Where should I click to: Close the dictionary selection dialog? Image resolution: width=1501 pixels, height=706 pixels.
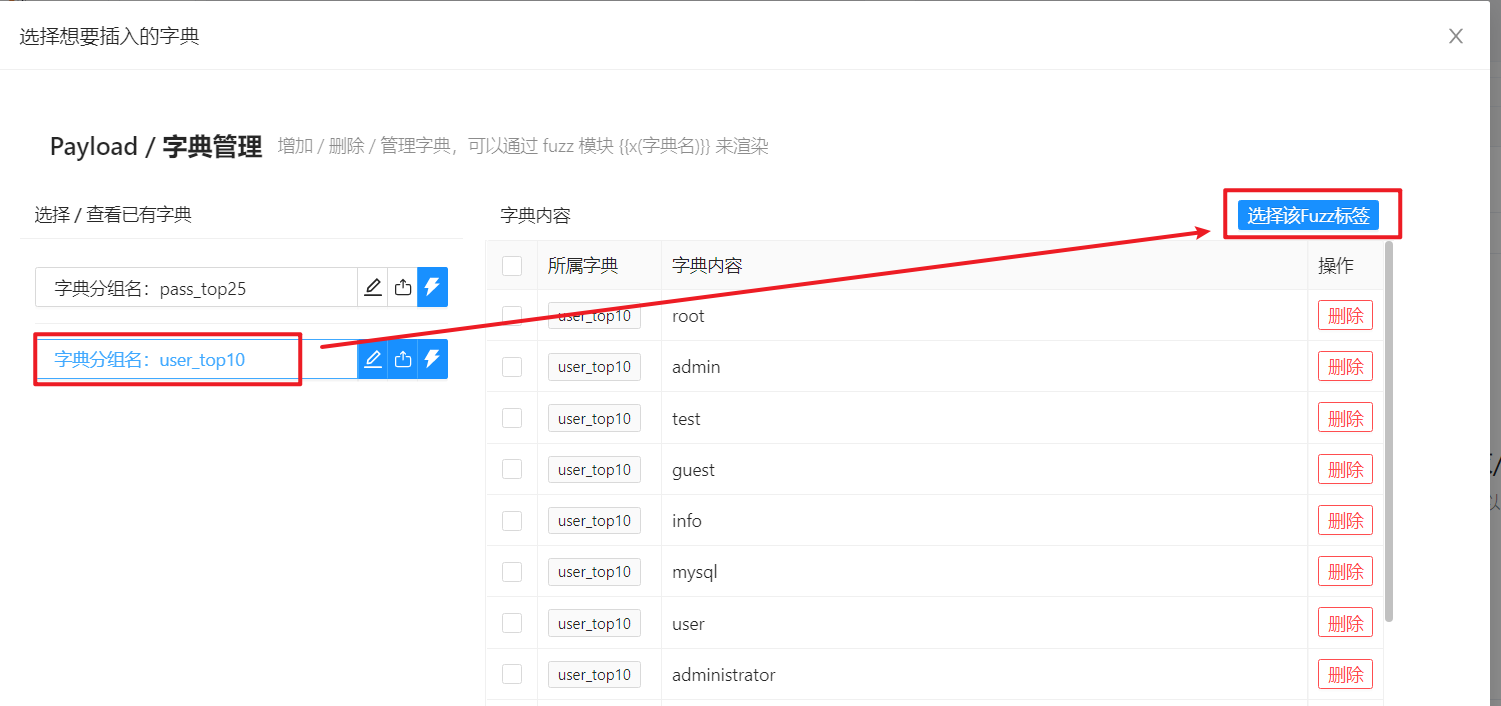[x=1456, y=36]
